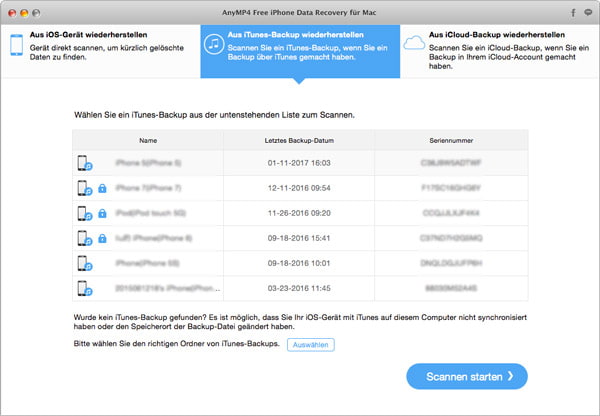Click blurred device name in 03-23-2016 row

click(168, 288)
